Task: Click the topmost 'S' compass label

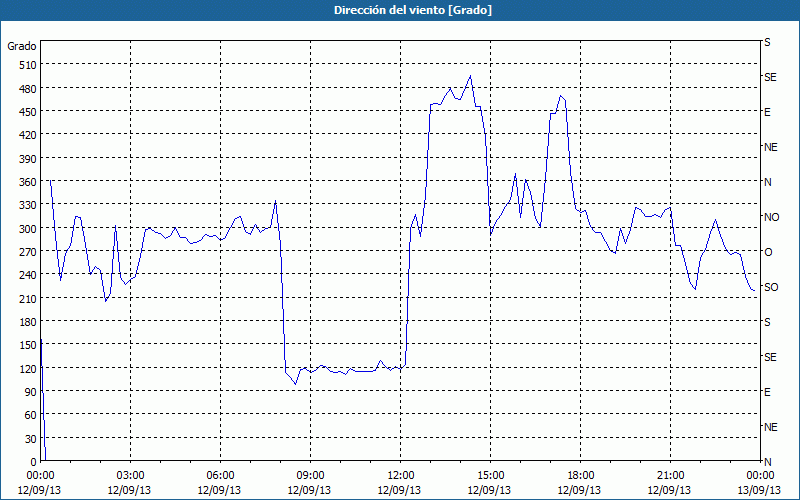Action: 767,42
